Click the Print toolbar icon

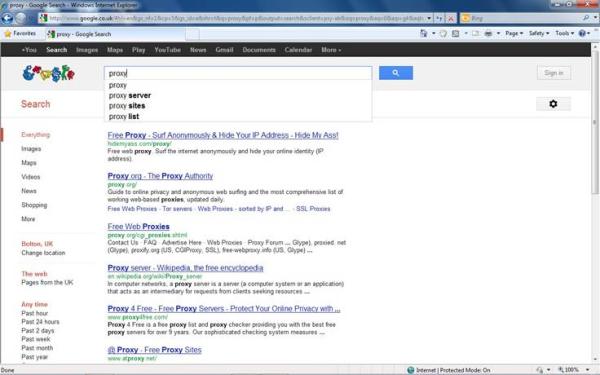tap(488, 33)
